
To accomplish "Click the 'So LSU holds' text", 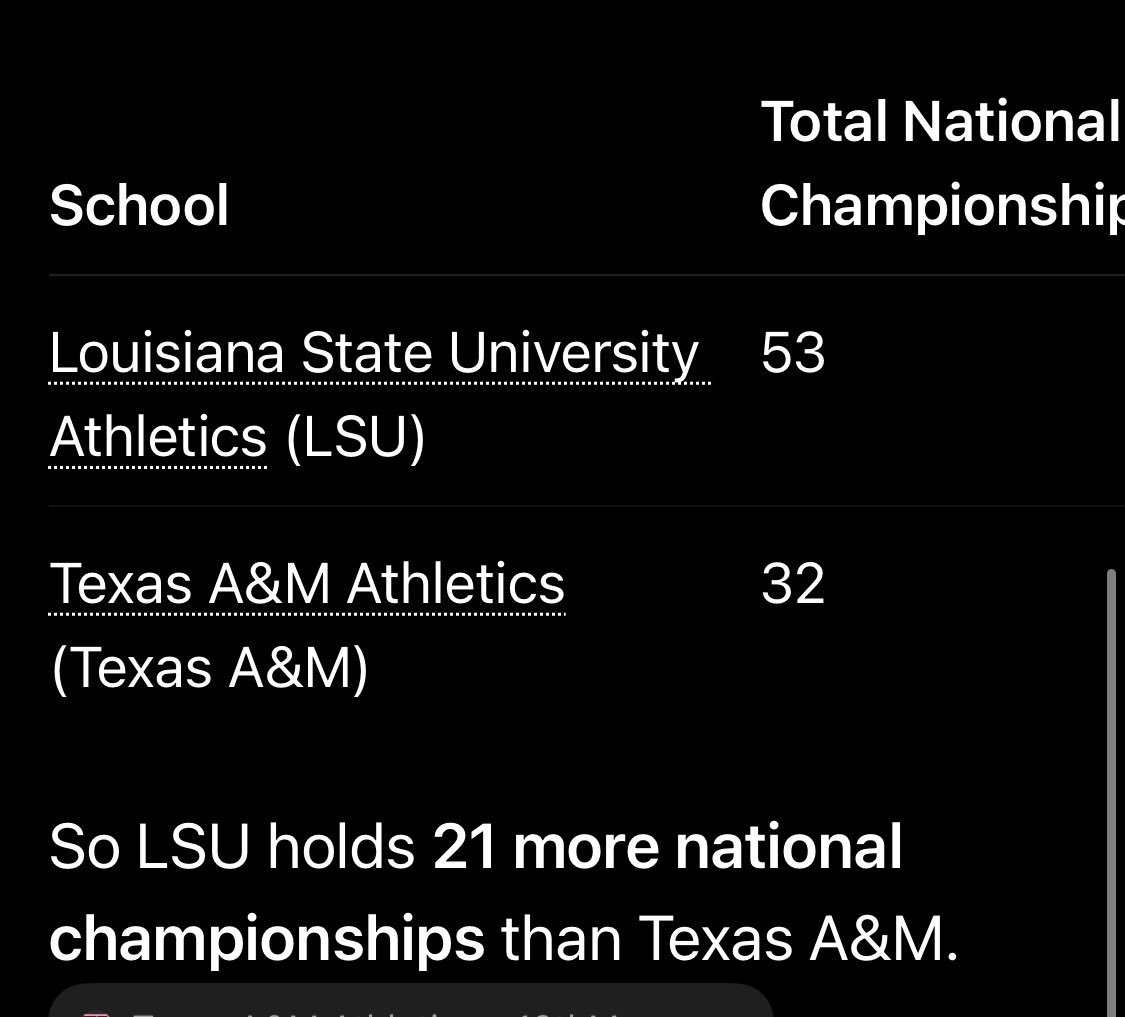I will (232, 847).
